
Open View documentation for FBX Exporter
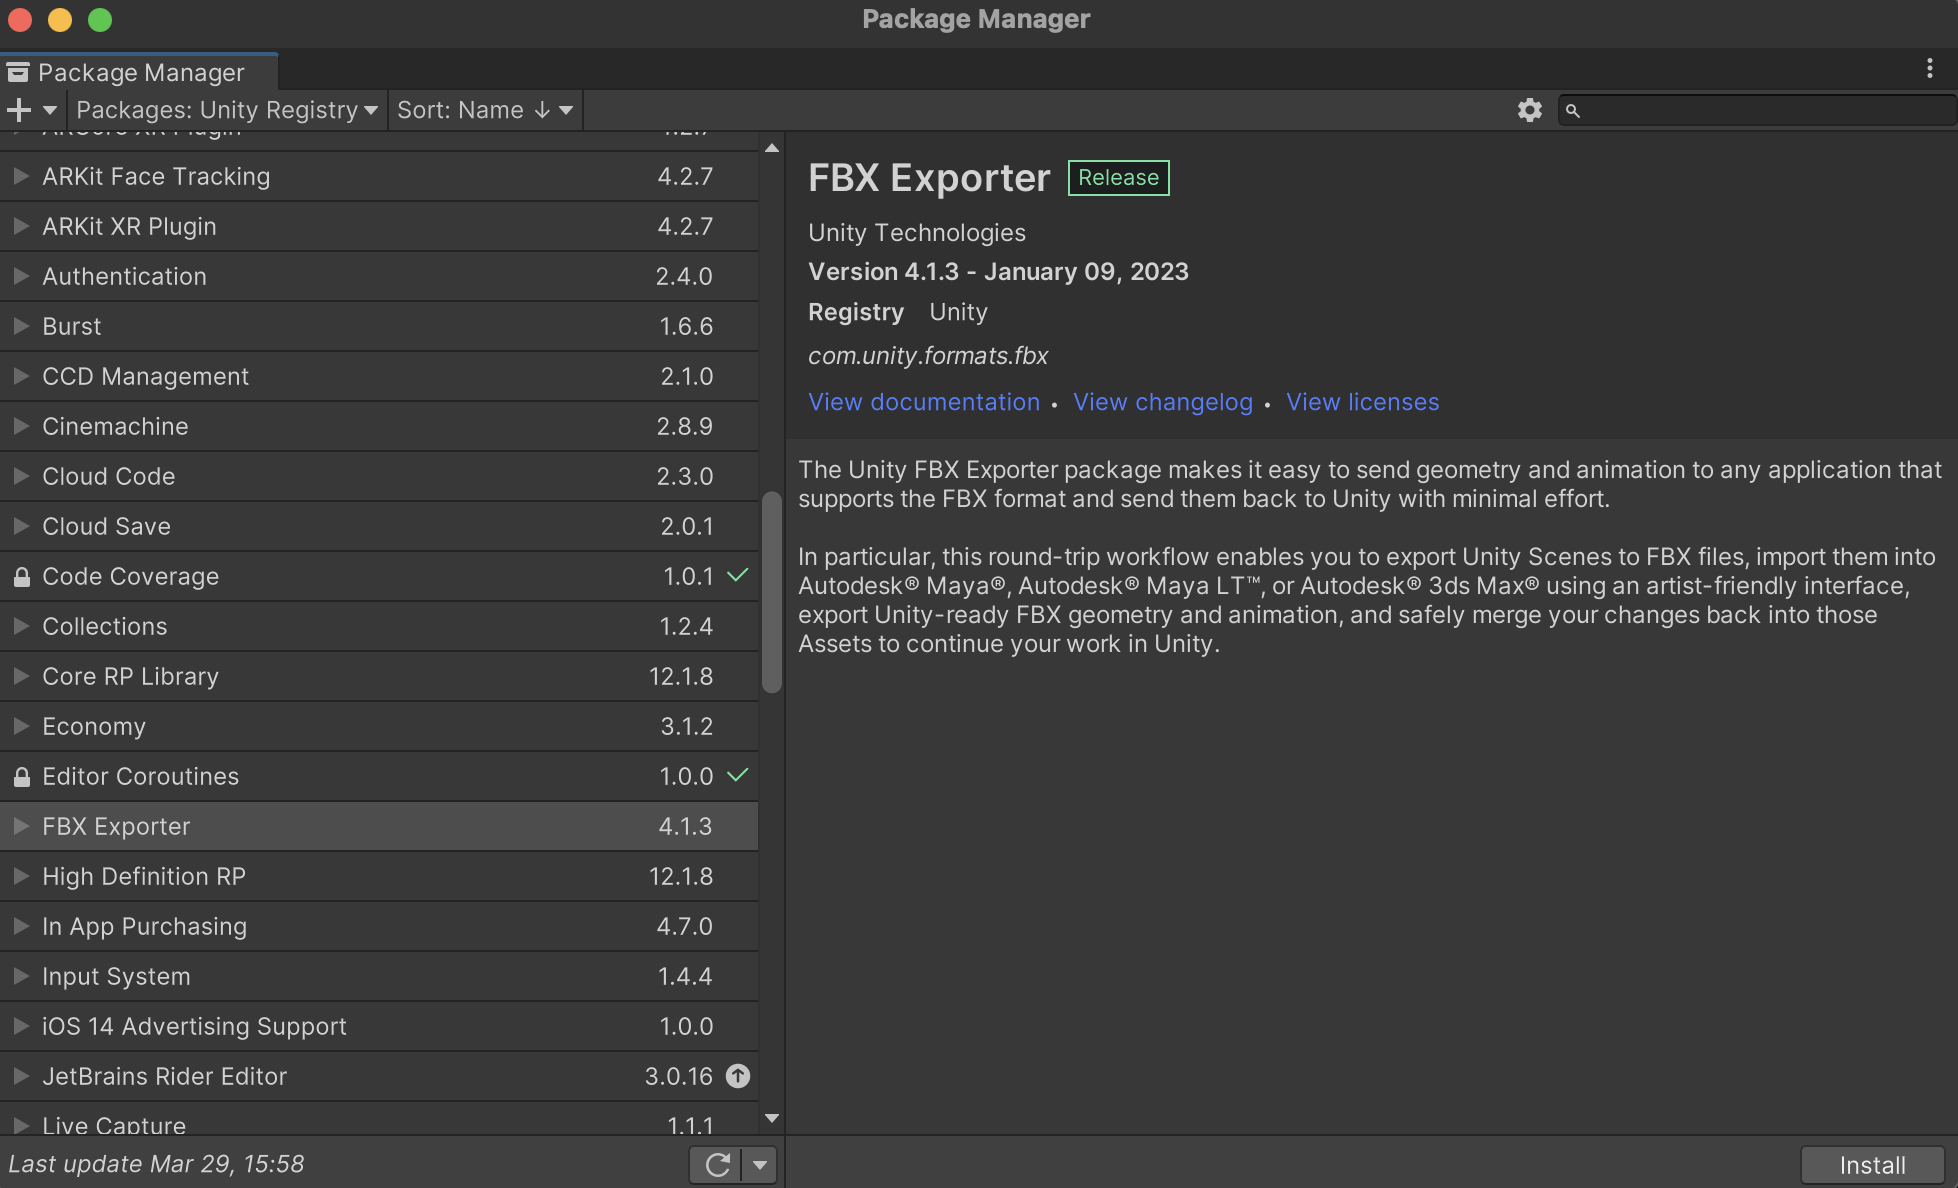click(923, 402)
